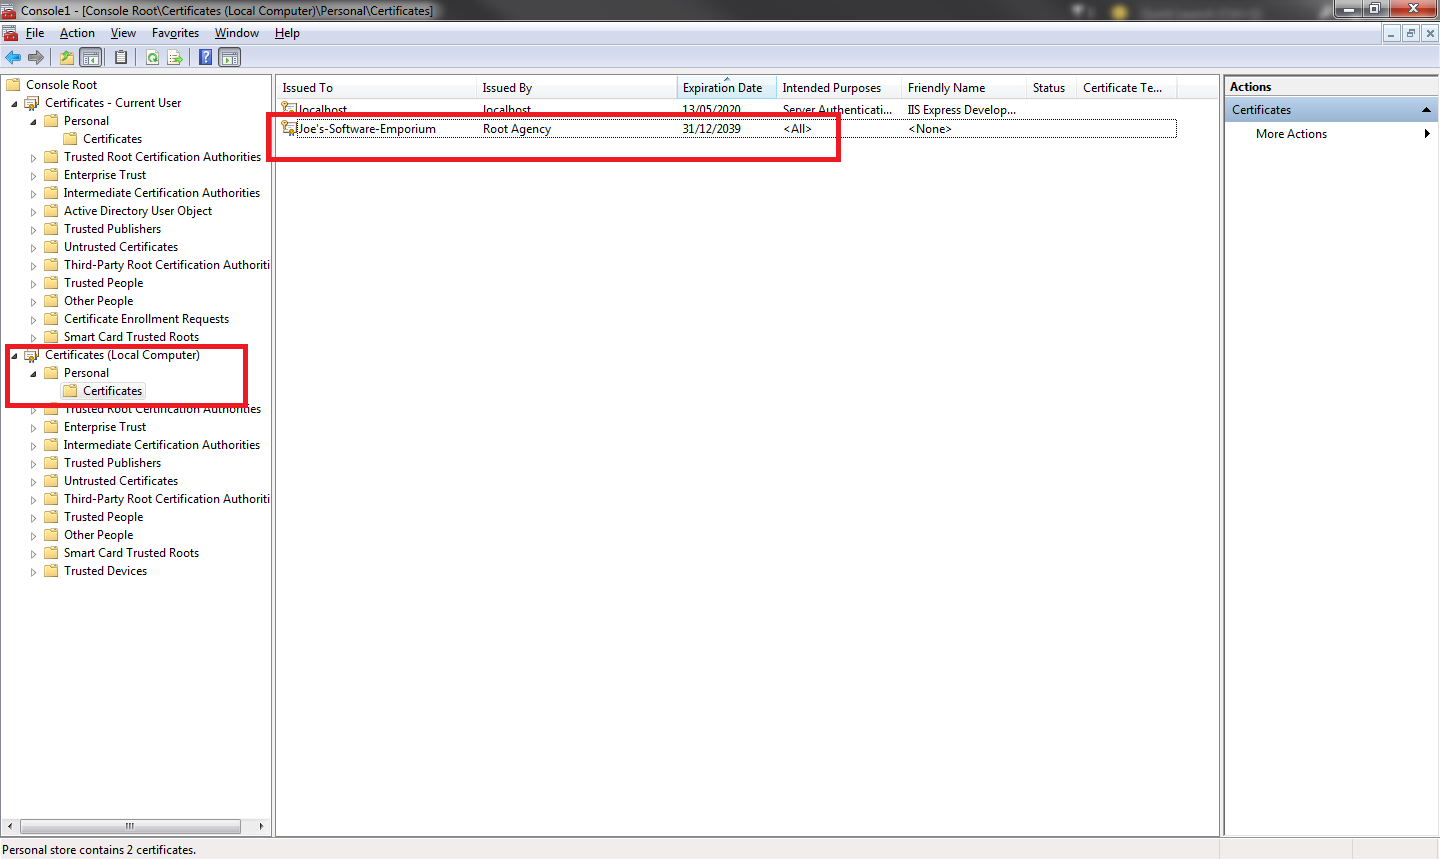Collapse the Certificates section in Actions pane
The width and height of the screenshot is (1440, 860).
pos(1426,110)
